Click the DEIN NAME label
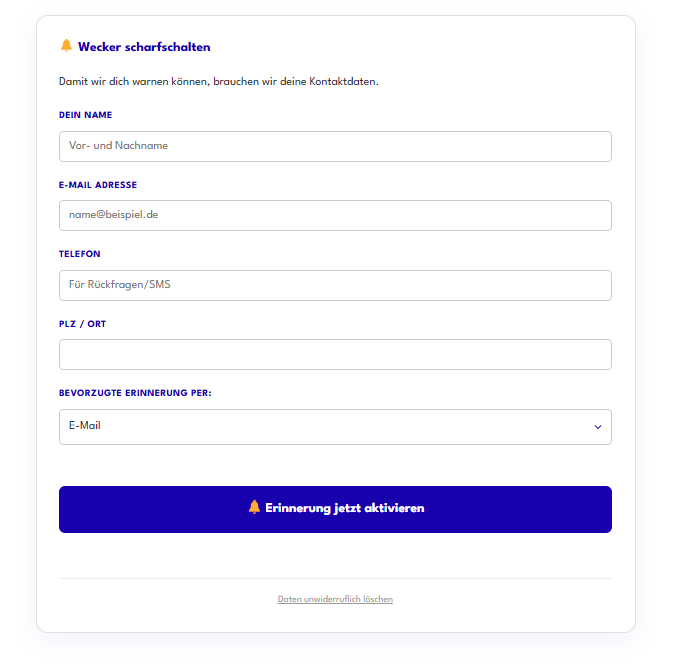Image resolution: width=676 pixels, height=672 pixels. [x=86, y=115]
